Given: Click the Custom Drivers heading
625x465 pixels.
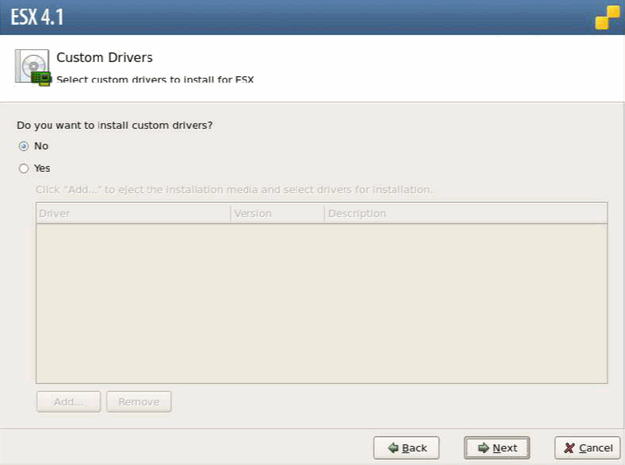Looking at the screenshot, I should click(x=104, y=58).
